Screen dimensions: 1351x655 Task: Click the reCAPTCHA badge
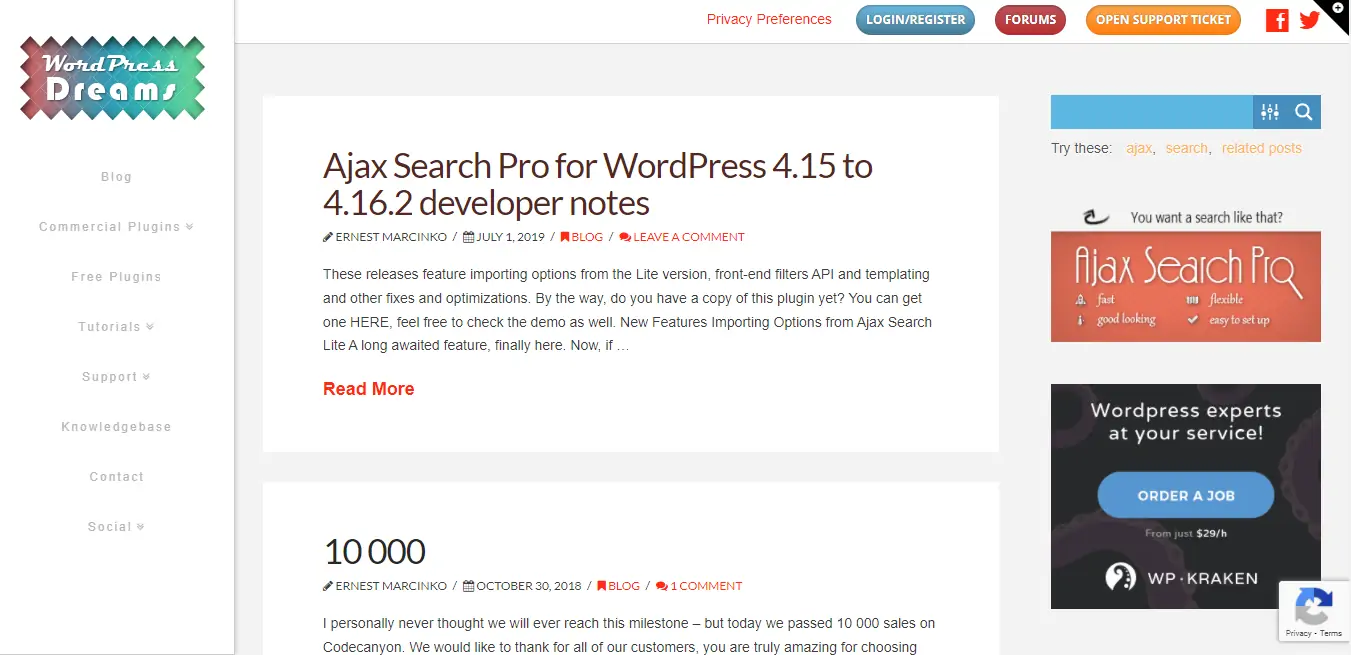(x=1315, y=612)
